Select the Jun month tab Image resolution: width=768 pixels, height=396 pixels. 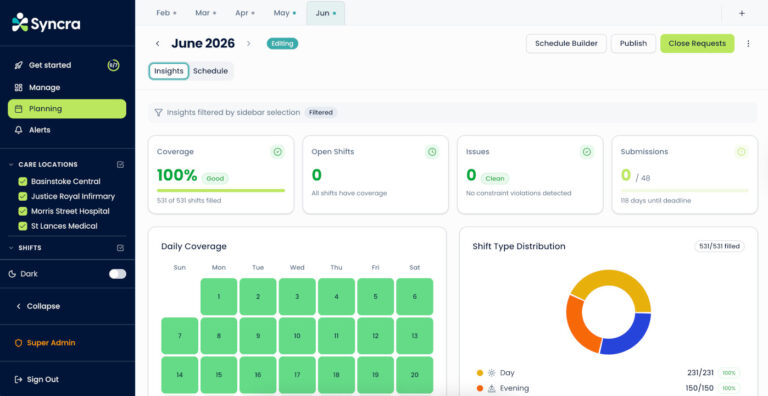326,13
